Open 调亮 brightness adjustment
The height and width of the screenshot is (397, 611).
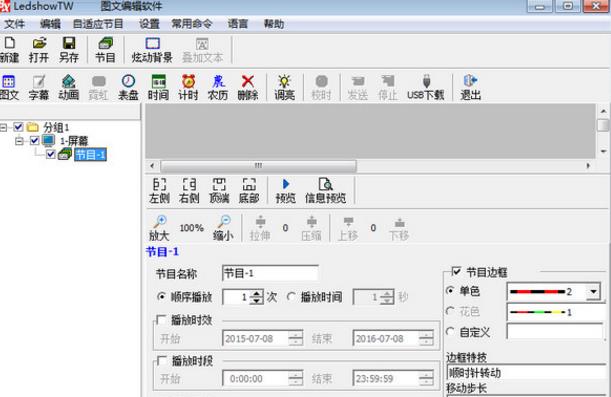[284, 87]
